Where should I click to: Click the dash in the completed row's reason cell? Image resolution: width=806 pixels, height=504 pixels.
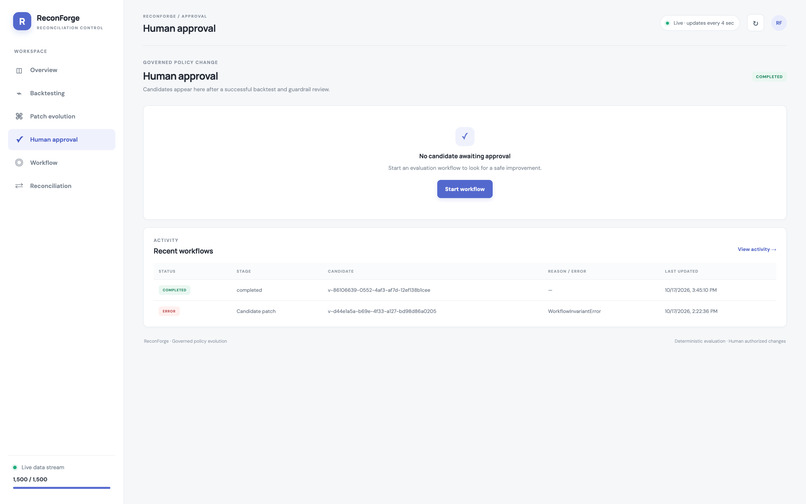550,290
